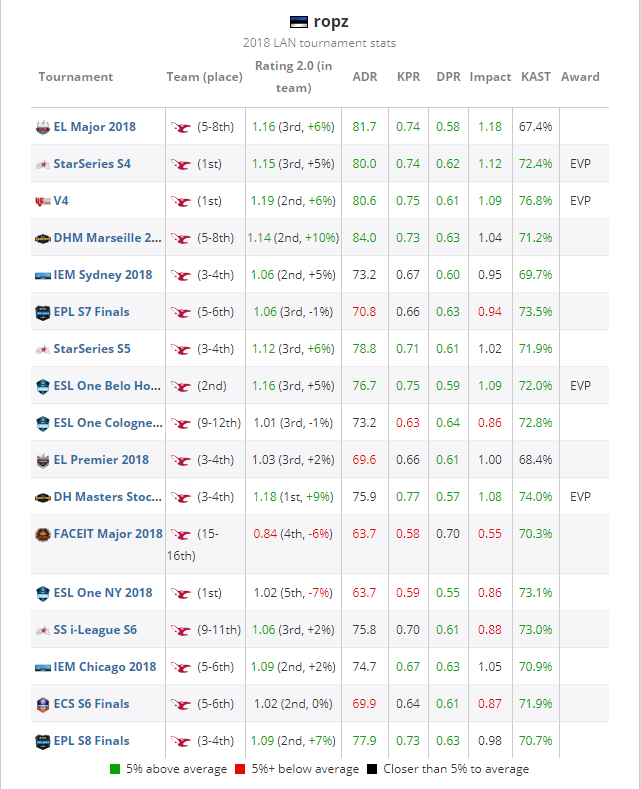Open the FACEIT Major 2018 link
The height and width of the screenshot is (789, 641).
click(x=108, y=533)
